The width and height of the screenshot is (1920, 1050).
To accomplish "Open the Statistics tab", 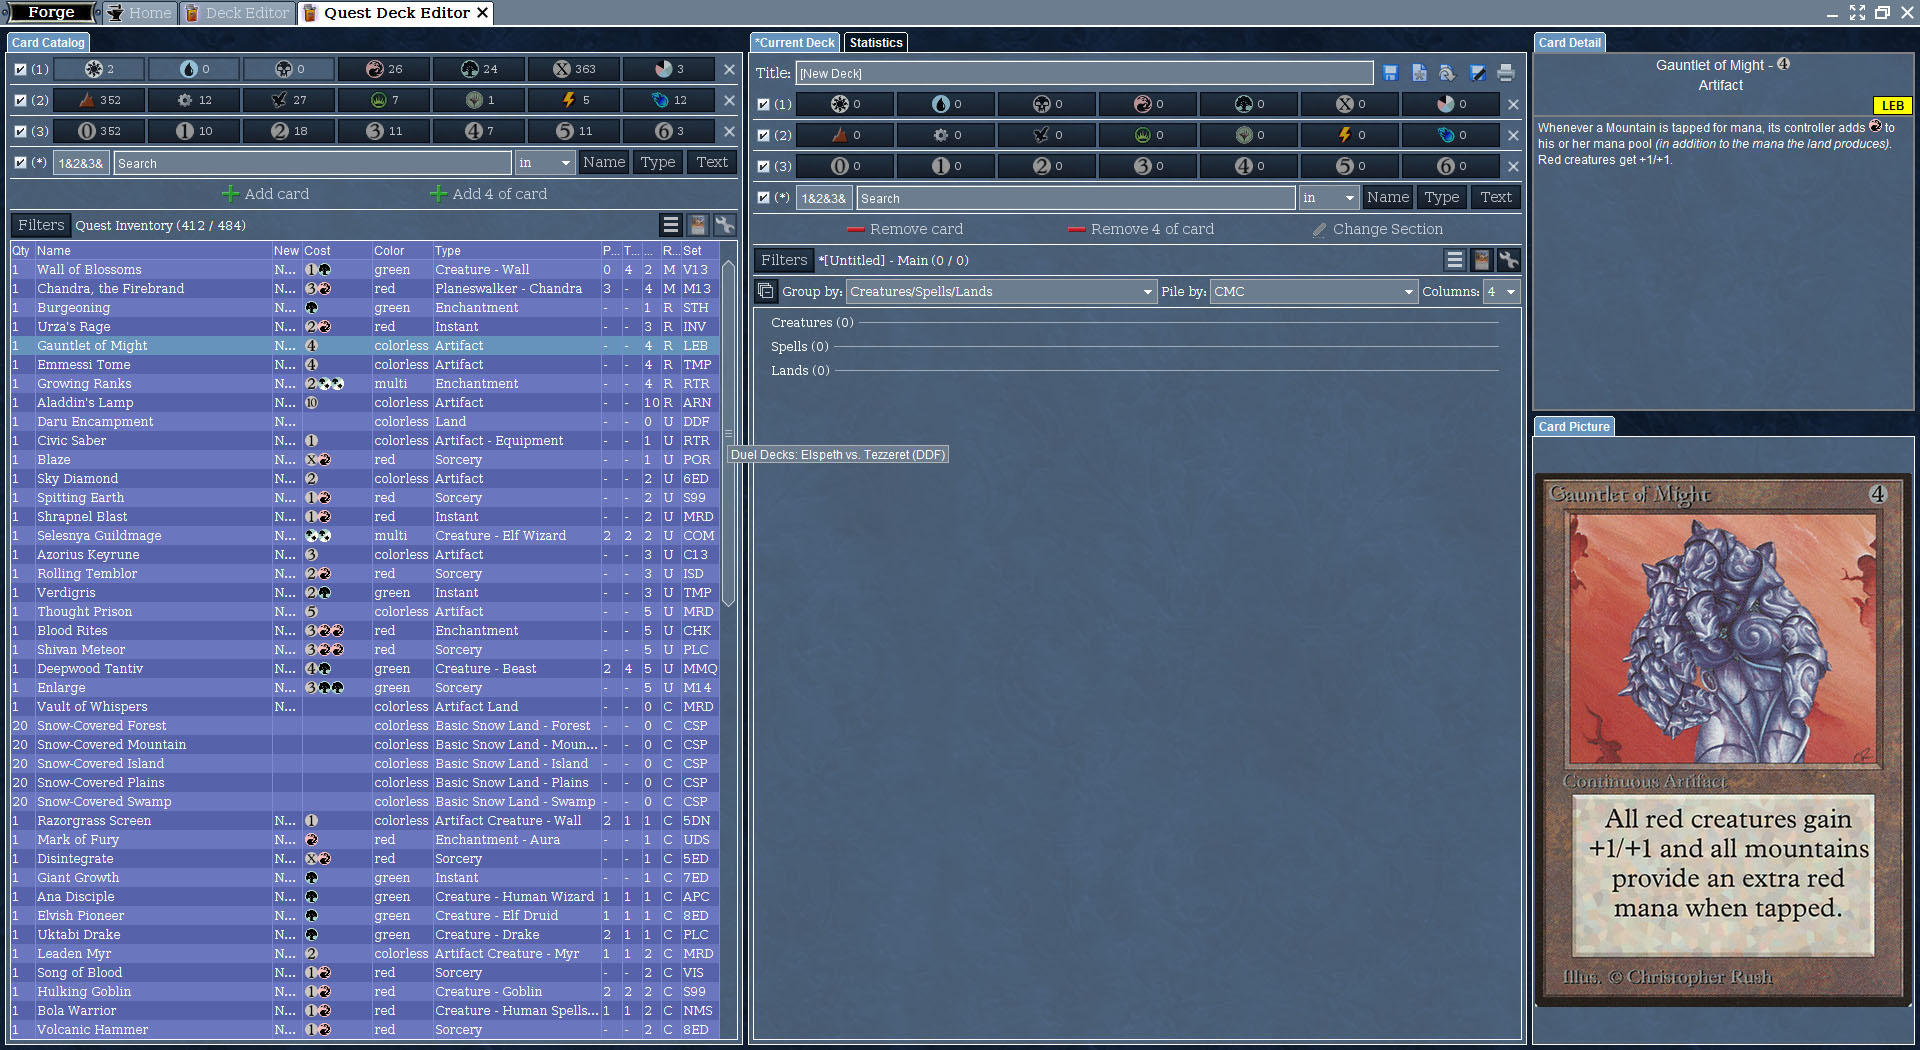I will 876,42.
